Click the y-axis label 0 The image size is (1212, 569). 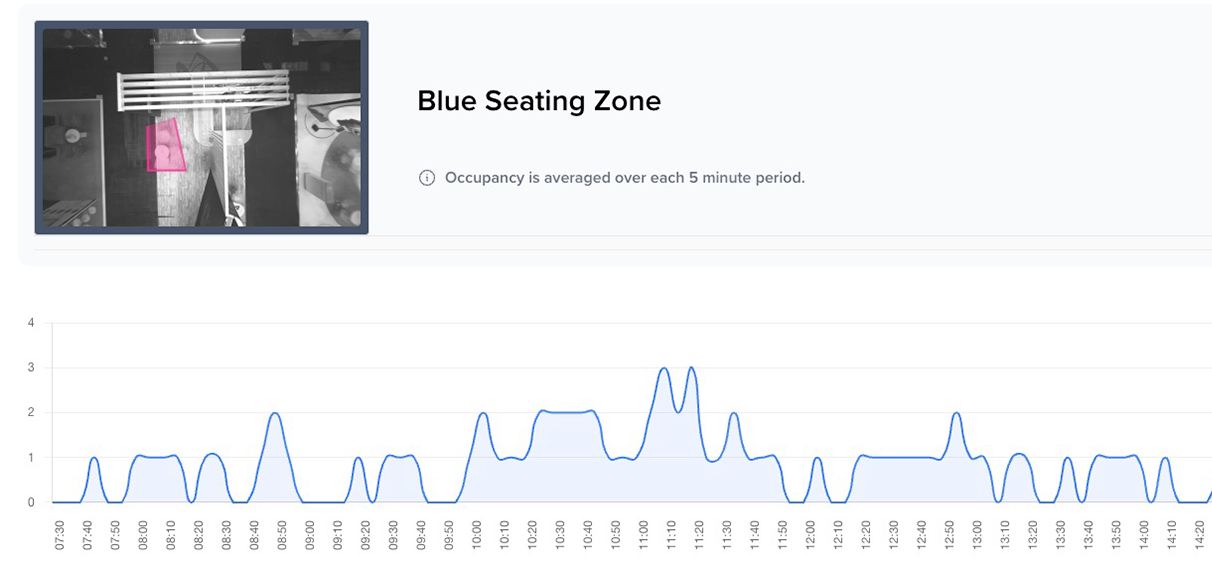(x=31, y=503)
